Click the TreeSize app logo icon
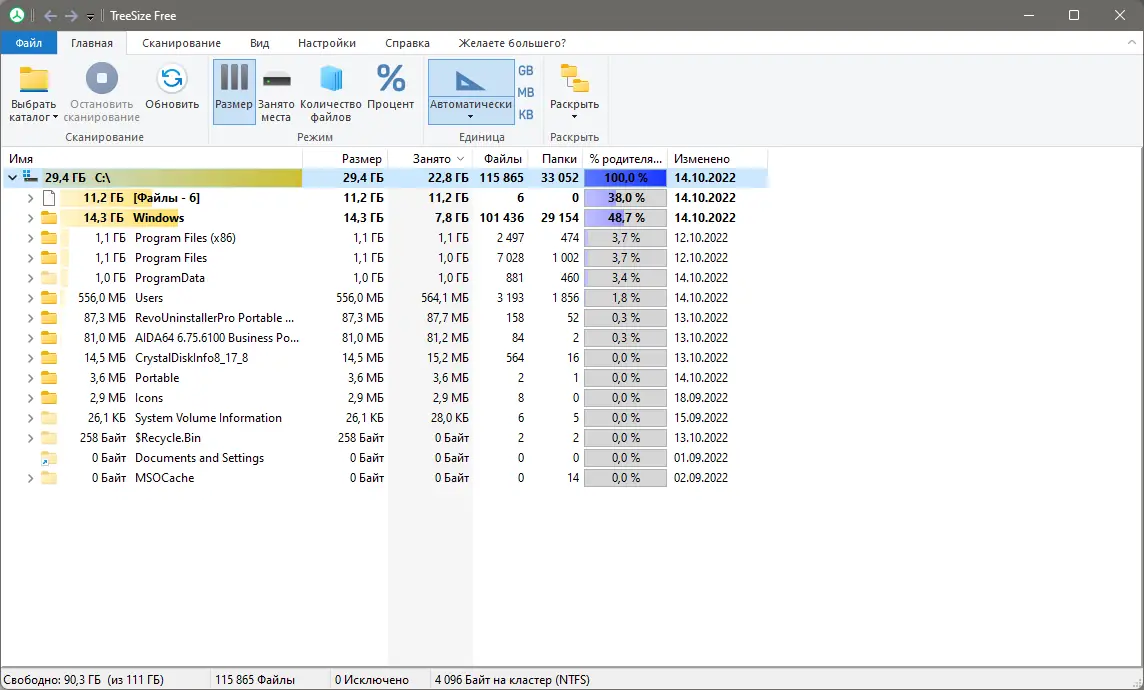 pyautogui.click(x=17, y=15)
